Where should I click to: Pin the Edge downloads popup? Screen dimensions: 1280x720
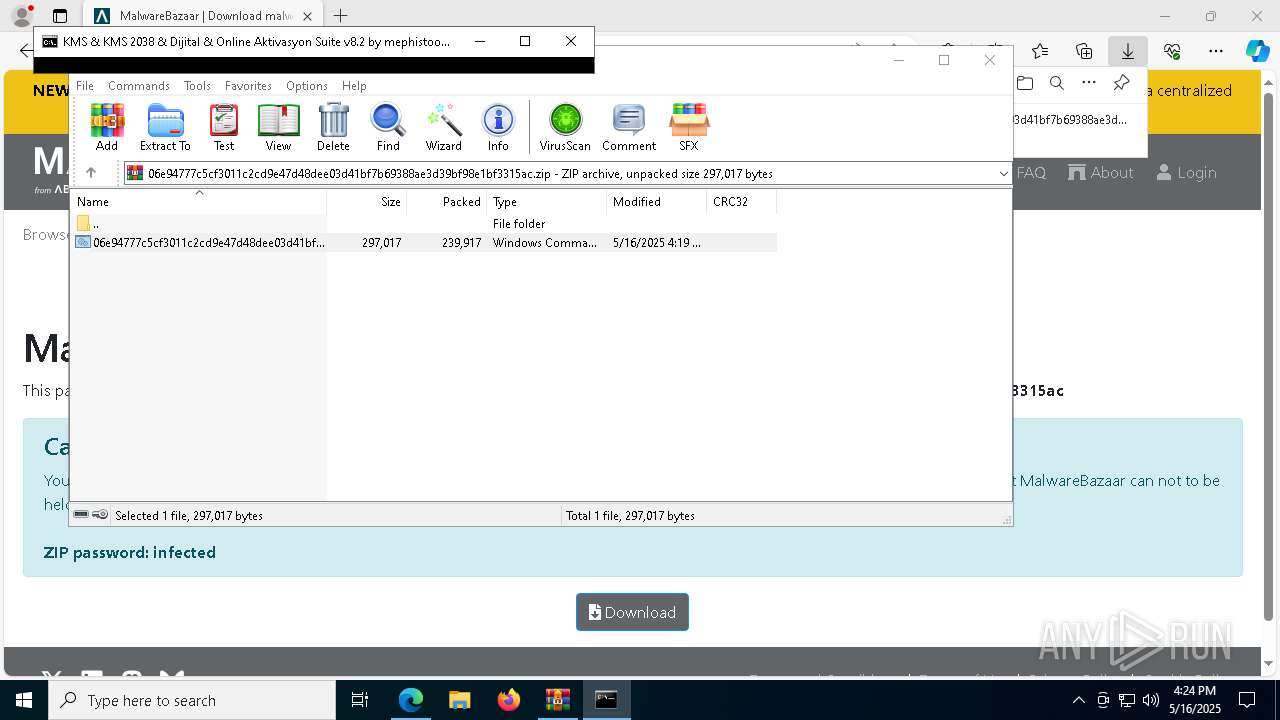(1121, 83)
